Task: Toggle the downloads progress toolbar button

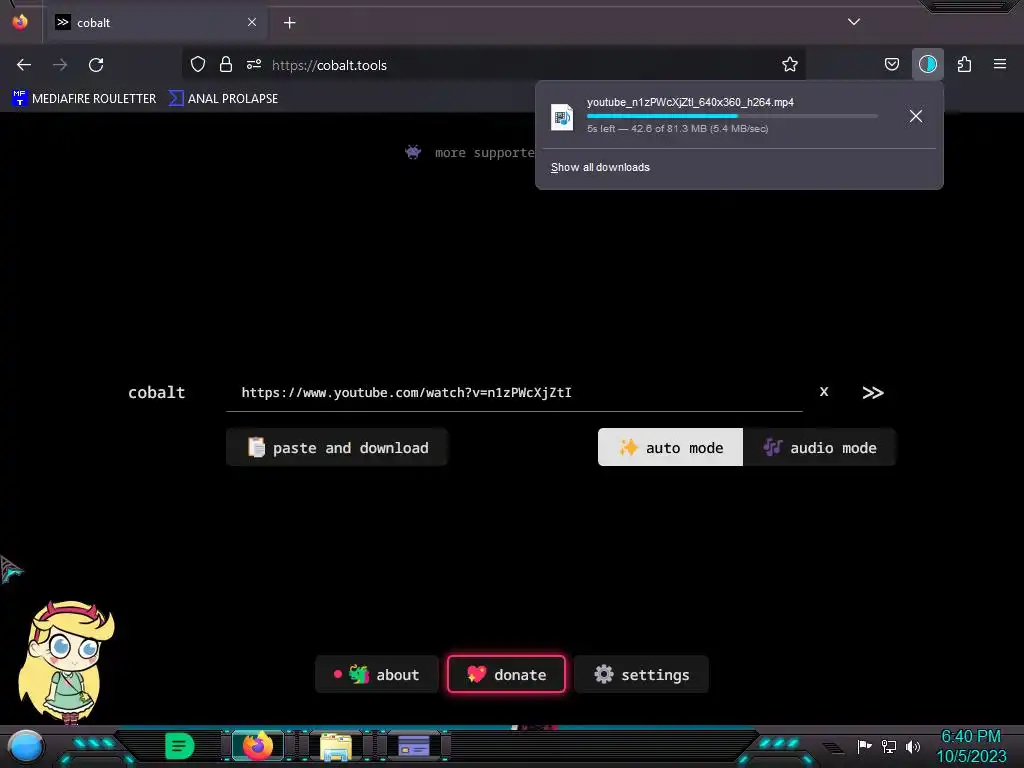Action: click(927, 65)
